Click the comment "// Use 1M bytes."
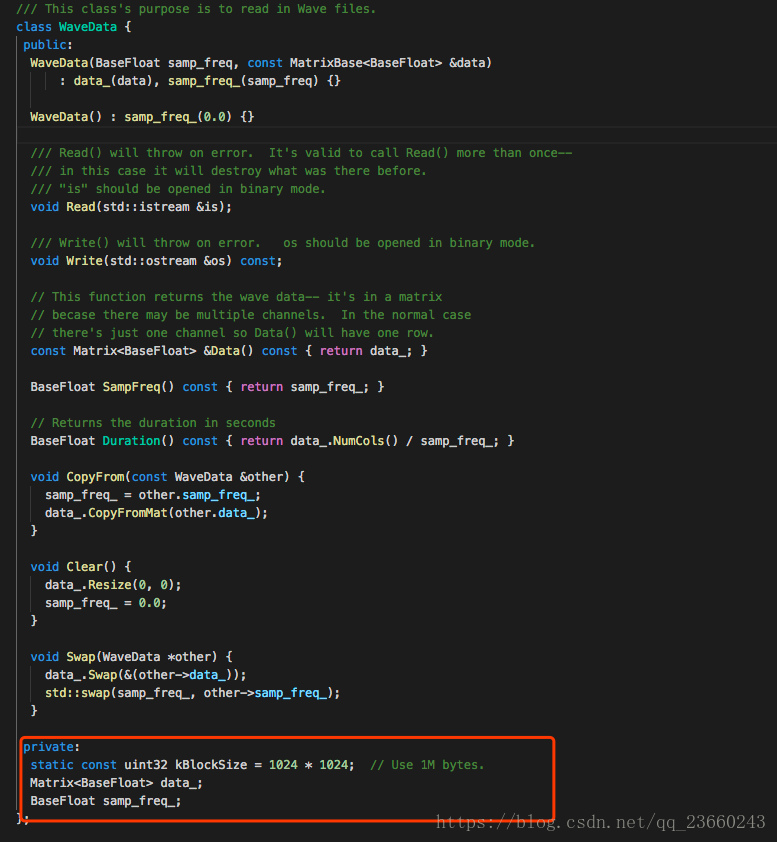This screenshot has width=777, height=842. pos(427,765)
